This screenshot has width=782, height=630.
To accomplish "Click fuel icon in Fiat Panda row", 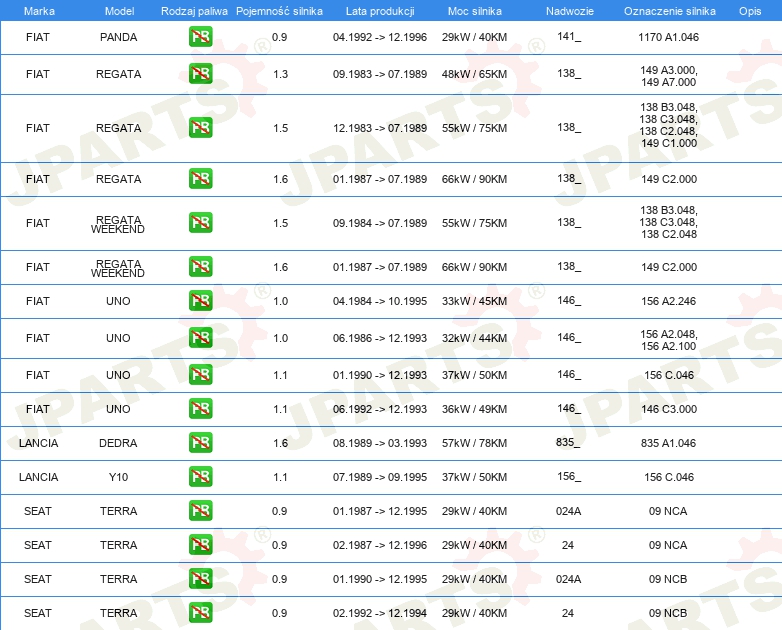I will (x=200, y=37).
